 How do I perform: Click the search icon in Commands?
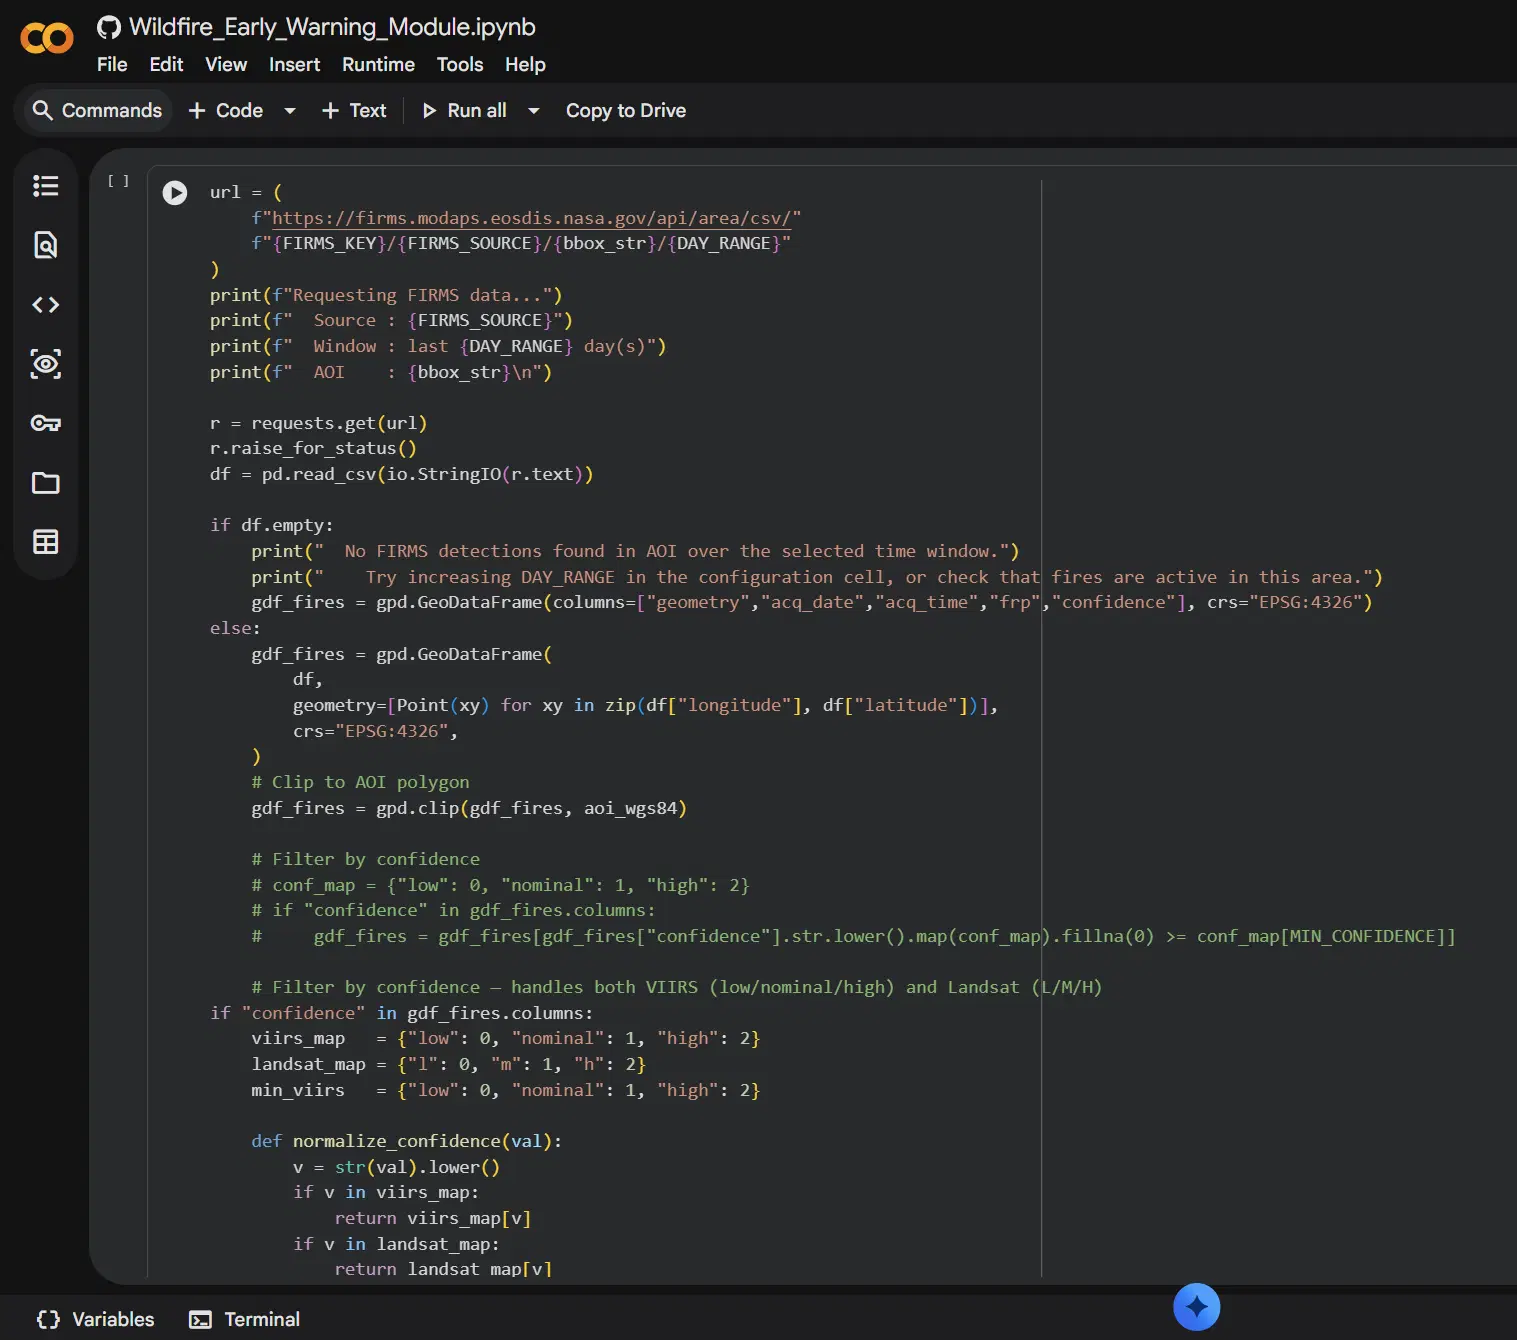coord(42,110)
